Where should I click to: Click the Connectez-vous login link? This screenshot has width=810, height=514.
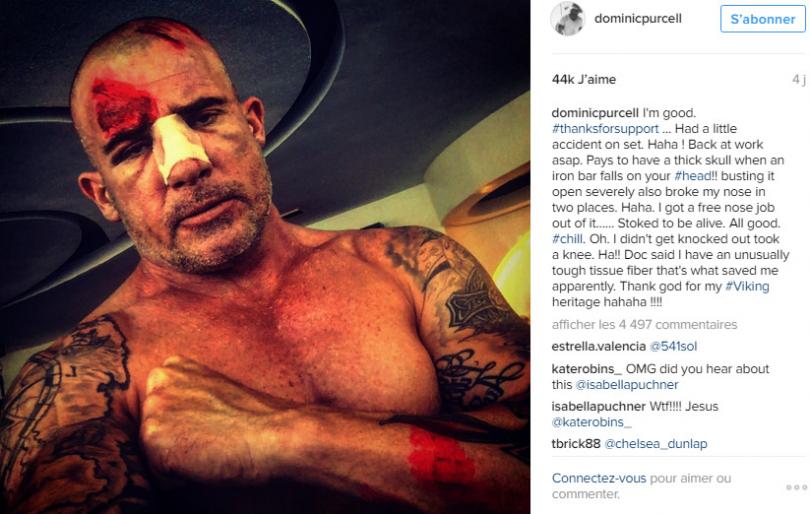point(599,478)
